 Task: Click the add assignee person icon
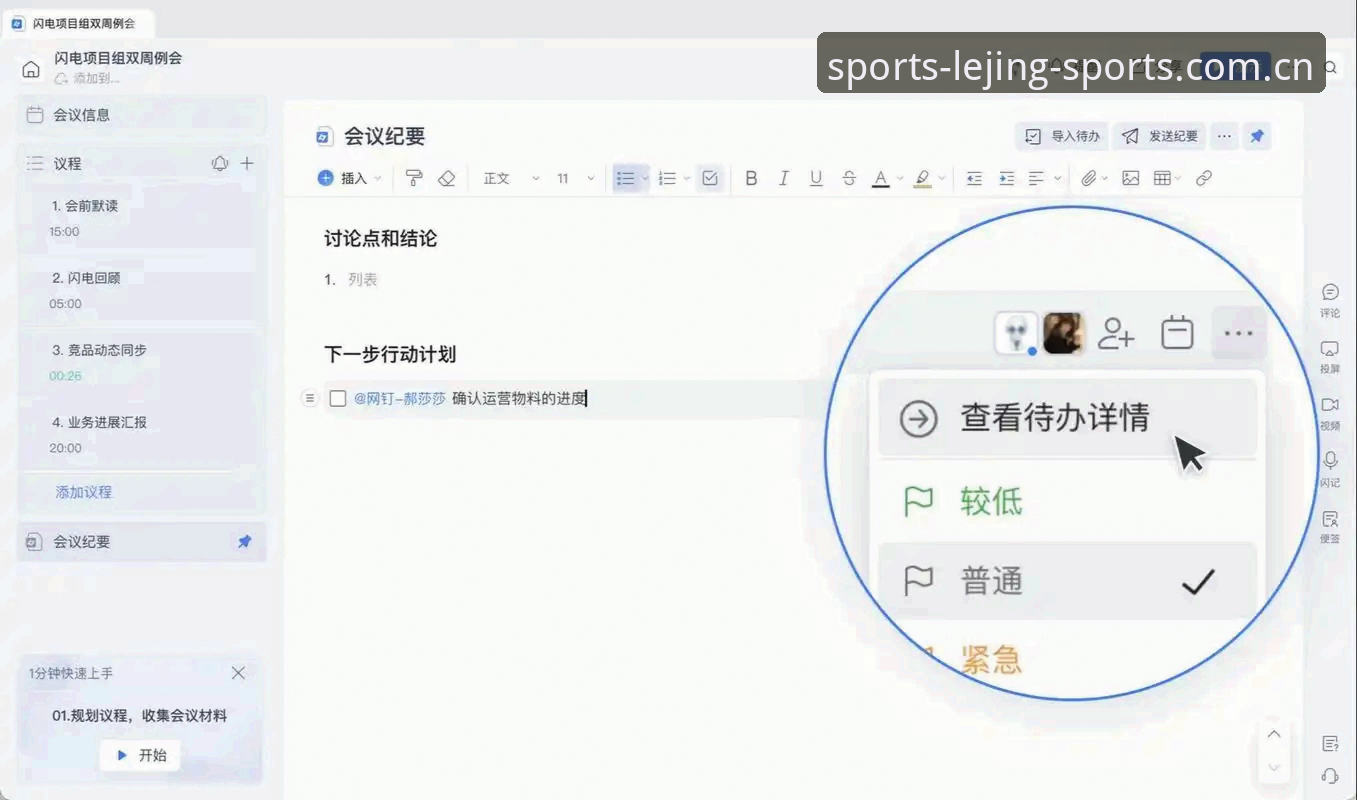point(1116,334)
